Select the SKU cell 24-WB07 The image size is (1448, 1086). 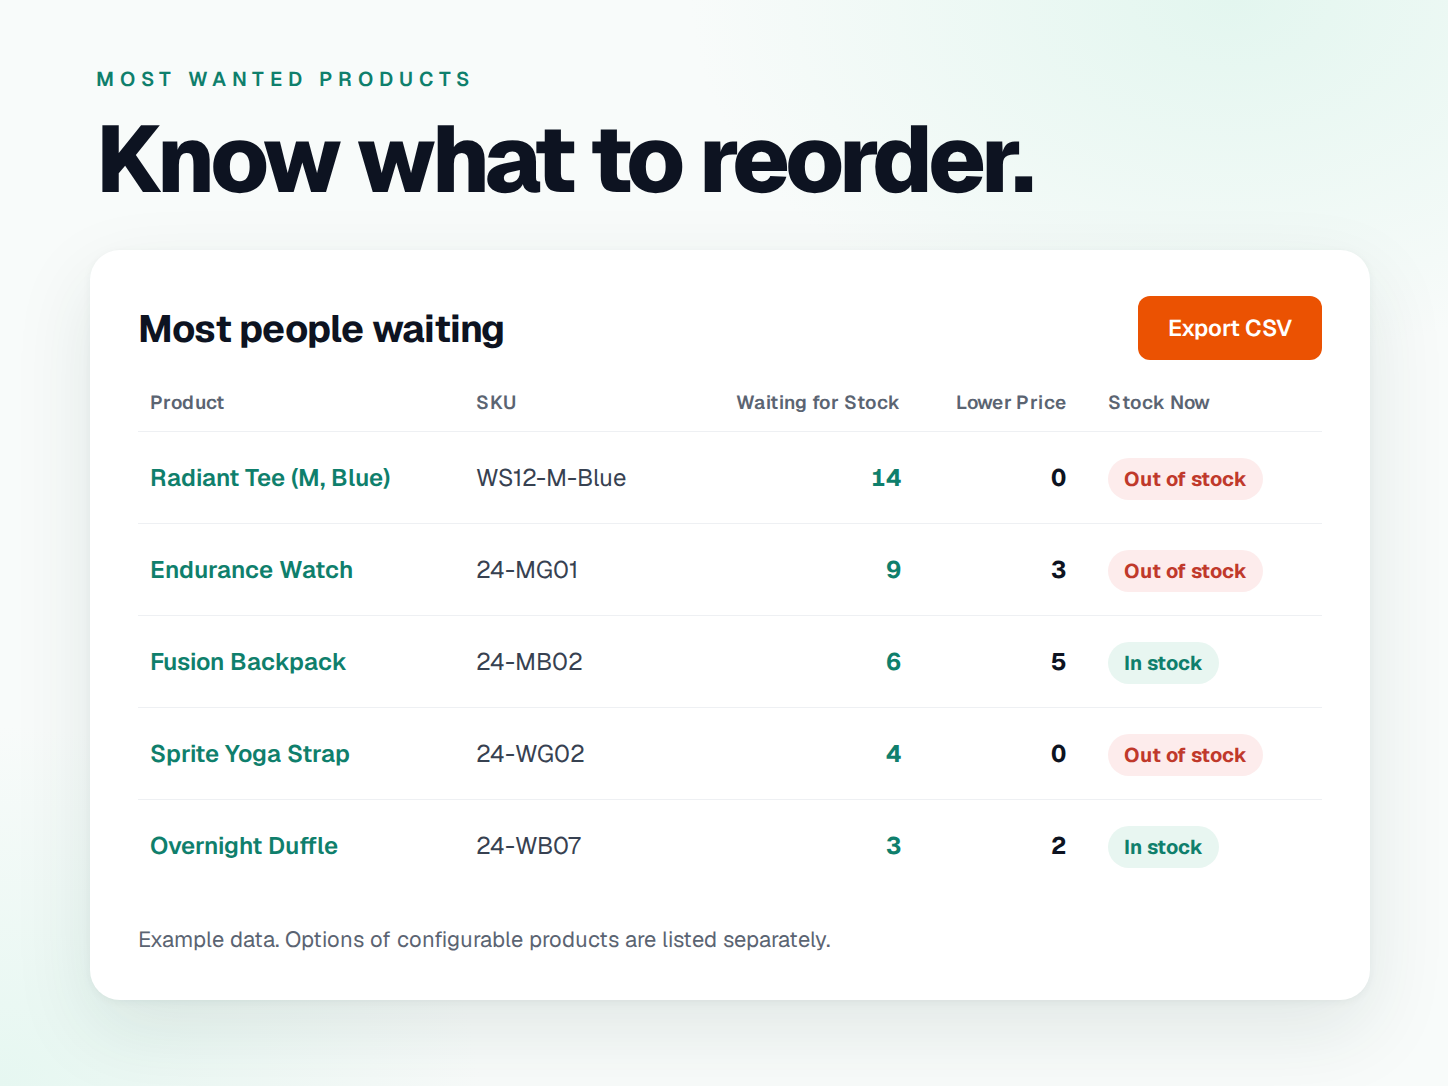528,846
